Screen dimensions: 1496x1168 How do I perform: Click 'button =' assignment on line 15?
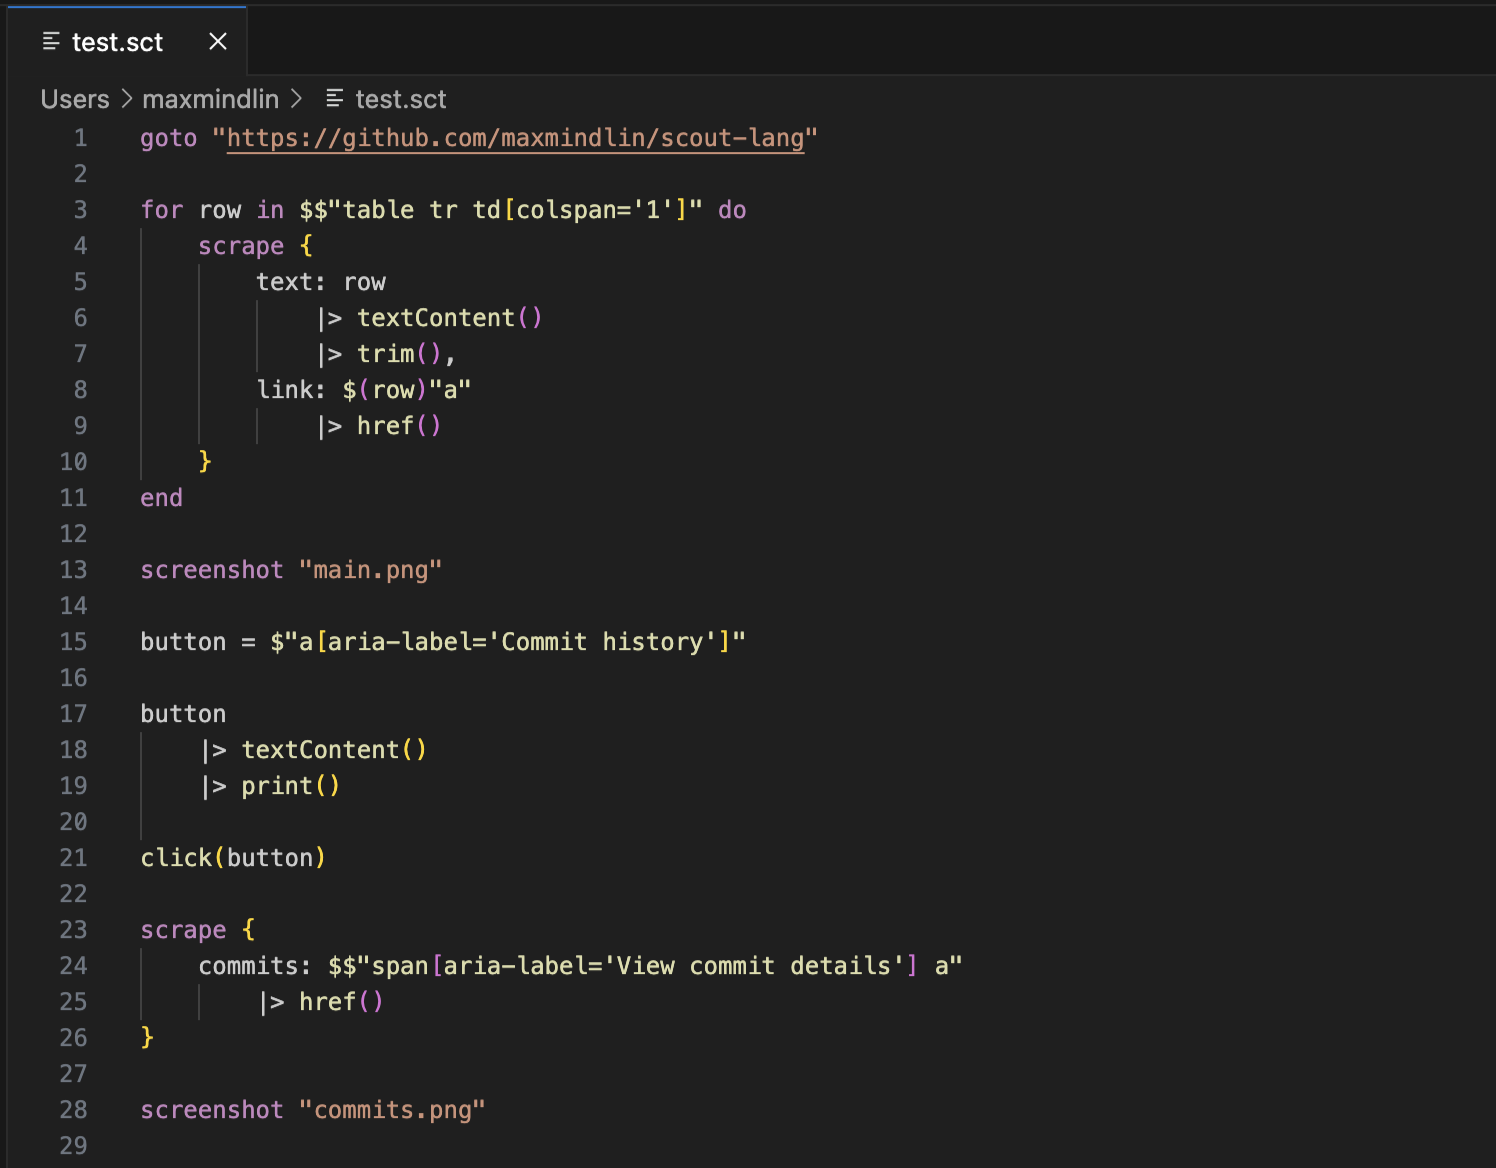(x=198, y=642)
